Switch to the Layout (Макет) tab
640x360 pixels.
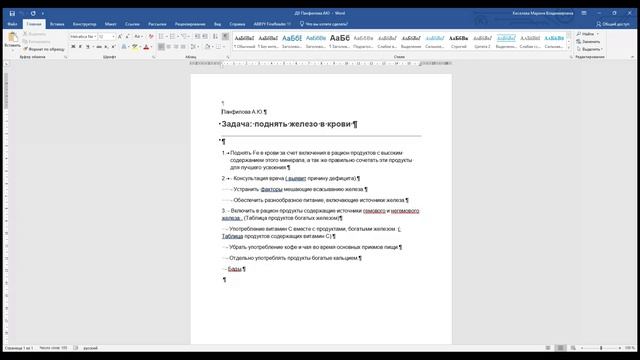coord(111,24)
